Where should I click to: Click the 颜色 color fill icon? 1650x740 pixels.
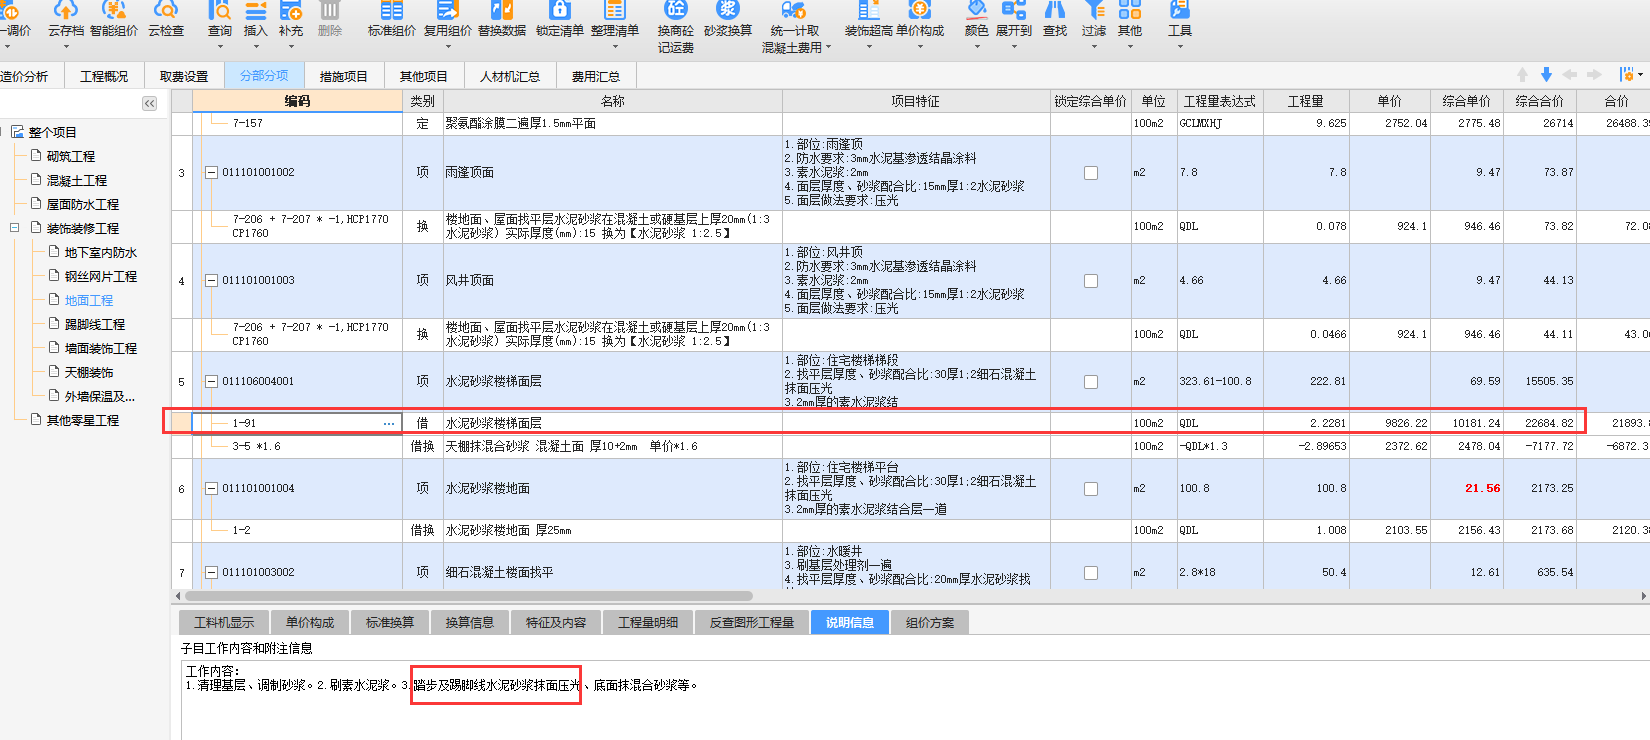pos(976,10)
